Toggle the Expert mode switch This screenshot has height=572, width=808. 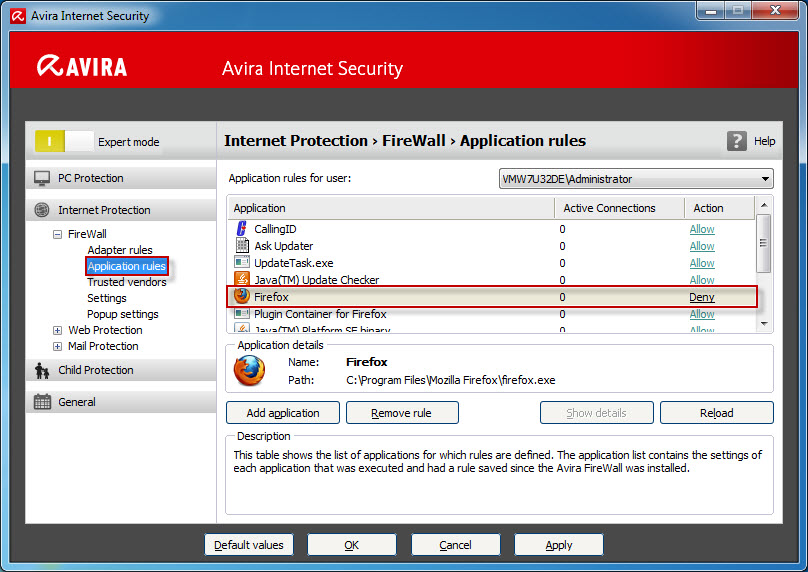click(x=64, y=141)
